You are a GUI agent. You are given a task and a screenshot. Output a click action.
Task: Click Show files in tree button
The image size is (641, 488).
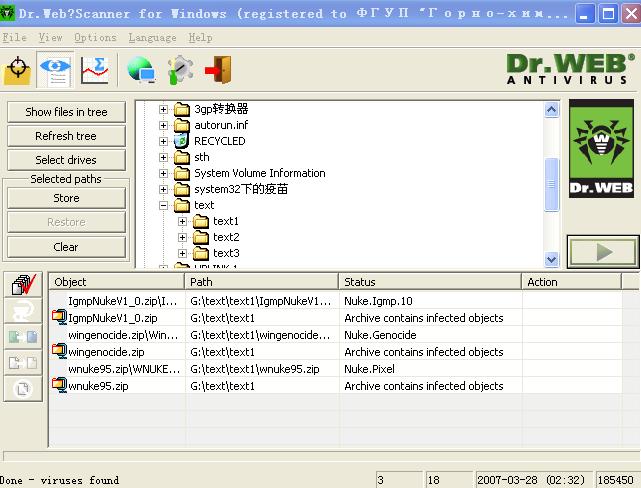[x=66, y=112]
